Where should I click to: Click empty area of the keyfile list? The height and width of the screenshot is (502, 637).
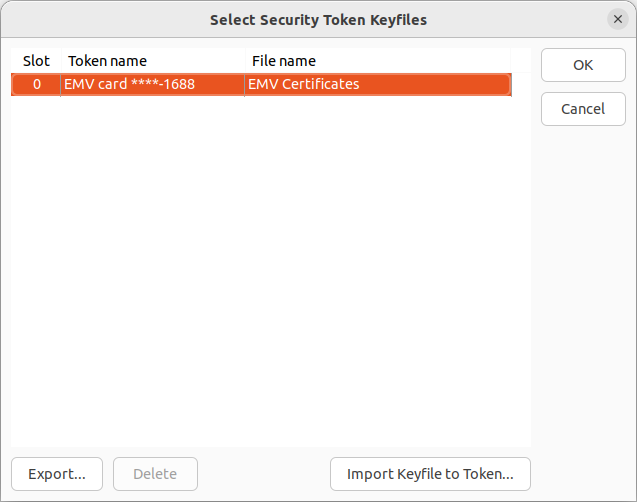(271, 271)
